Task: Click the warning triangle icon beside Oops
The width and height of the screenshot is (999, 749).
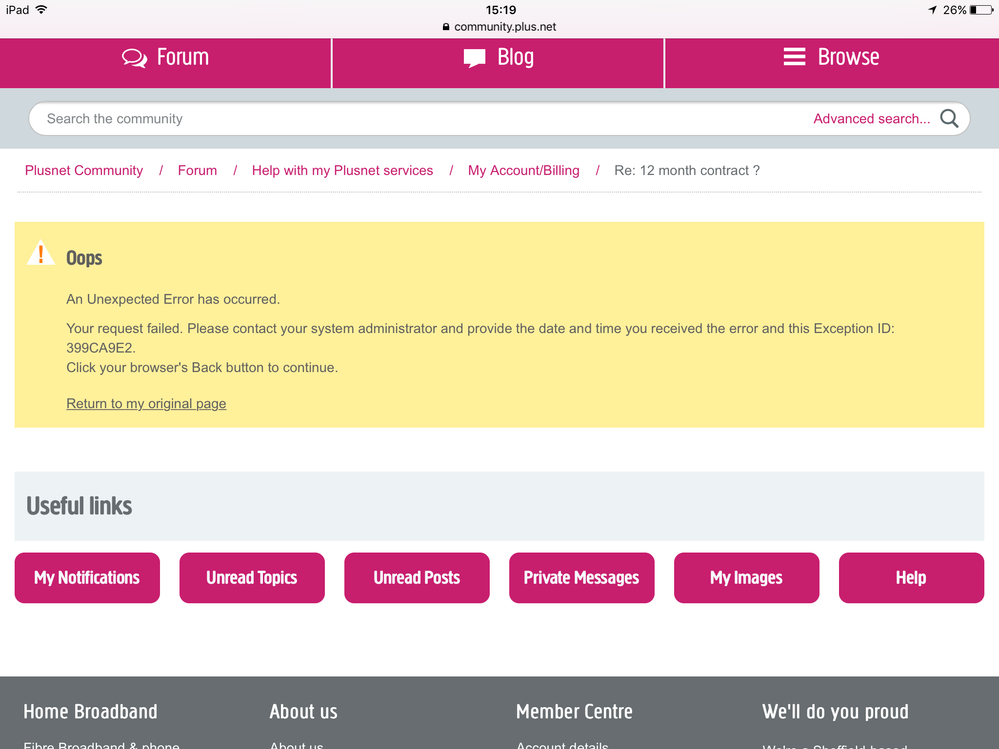Action: (40, 254)
